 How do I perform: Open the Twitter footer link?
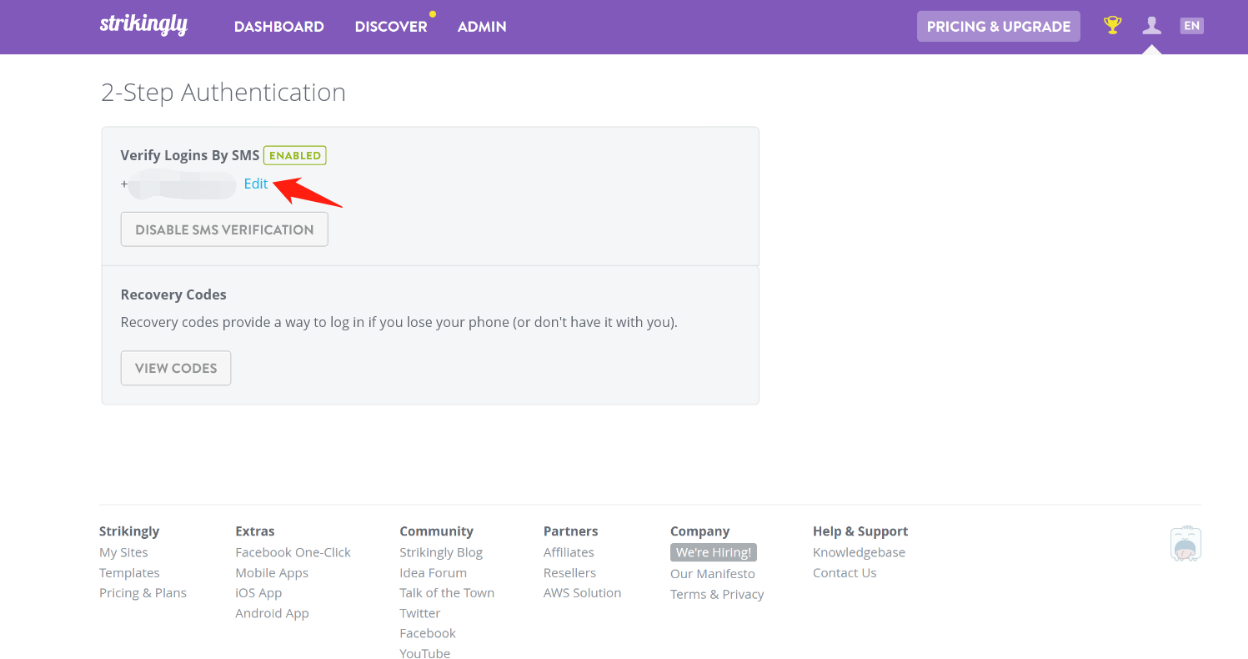pos(420,613)
